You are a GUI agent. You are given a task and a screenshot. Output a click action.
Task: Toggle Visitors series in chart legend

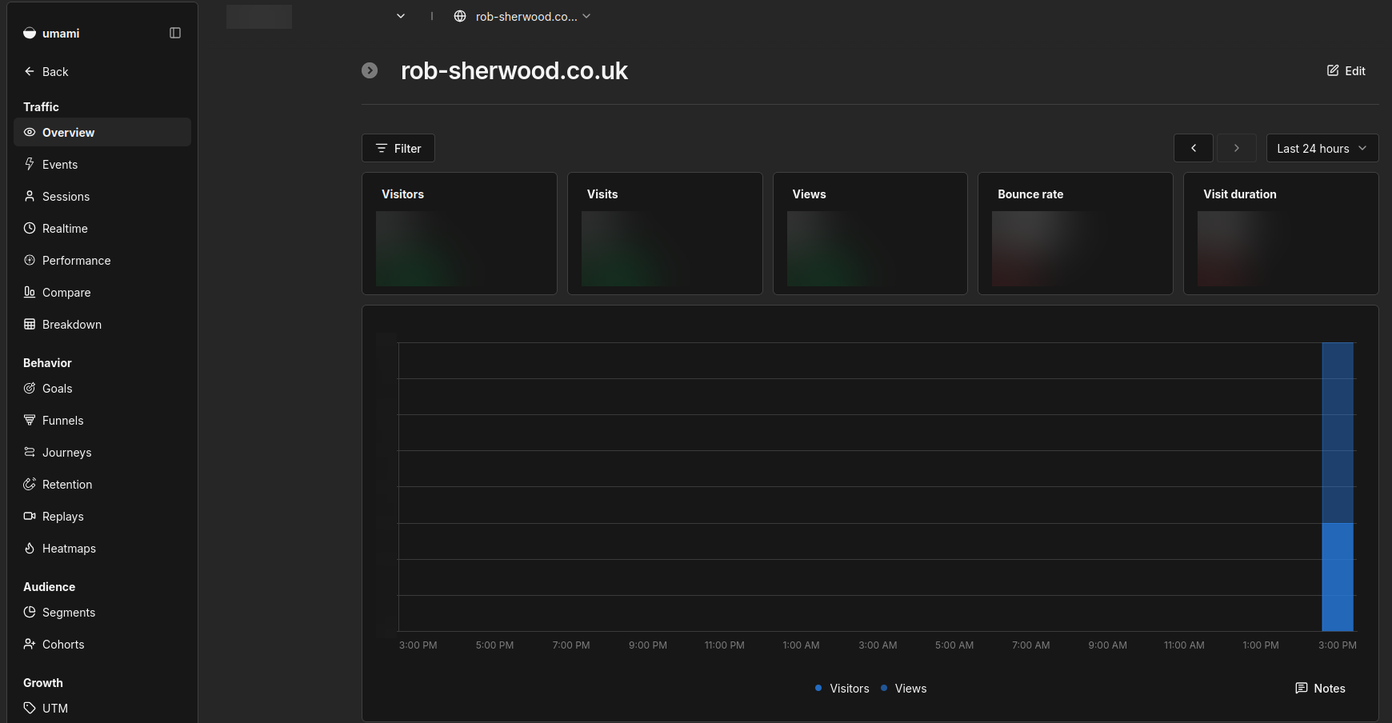coord(842,688)
